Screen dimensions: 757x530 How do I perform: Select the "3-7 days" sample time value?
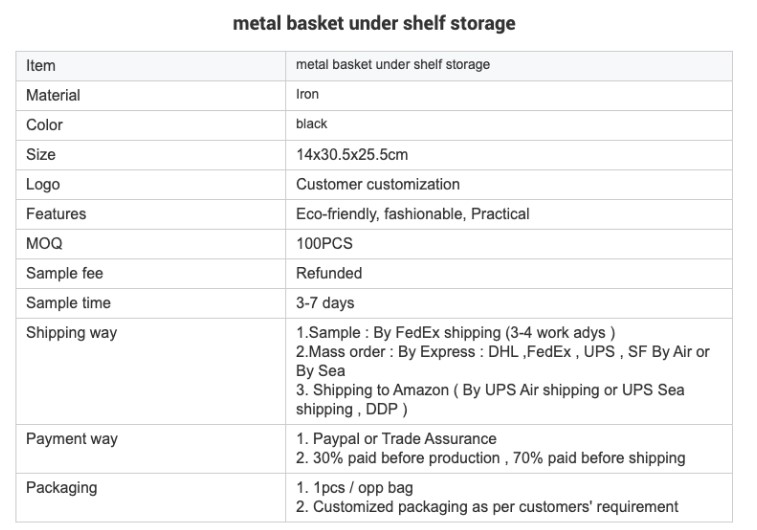325,303
